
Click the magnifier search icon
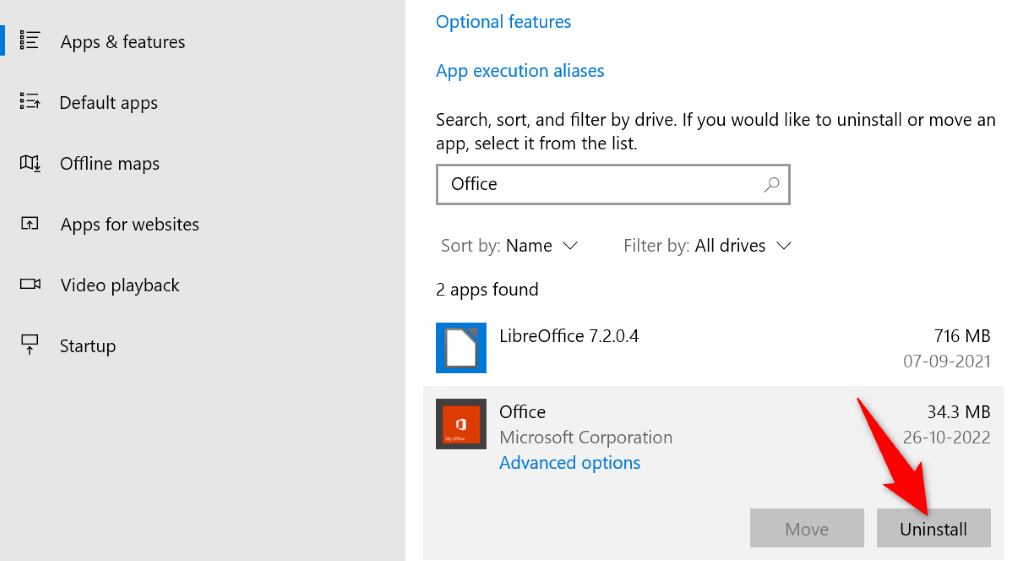[x=771, y=184]
